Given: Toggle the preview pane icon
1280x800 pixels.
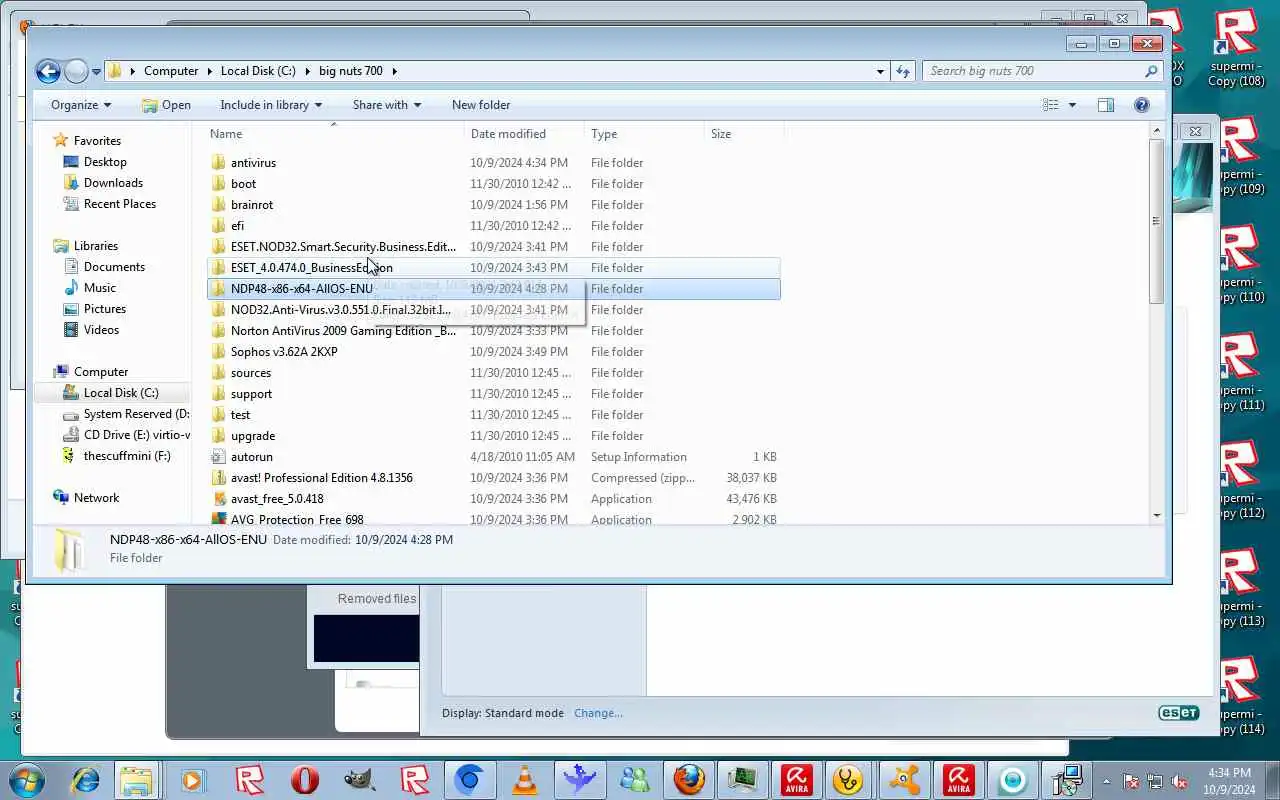Looking at the screenshot, I should click(x=1106, y=105).
